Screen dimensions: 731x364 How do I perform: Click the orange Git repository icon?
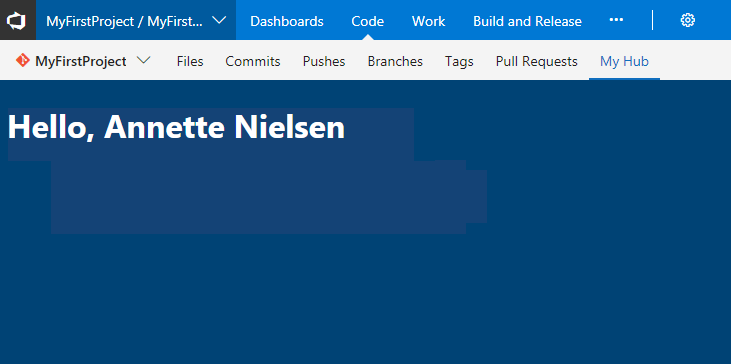tap(22, 61)
